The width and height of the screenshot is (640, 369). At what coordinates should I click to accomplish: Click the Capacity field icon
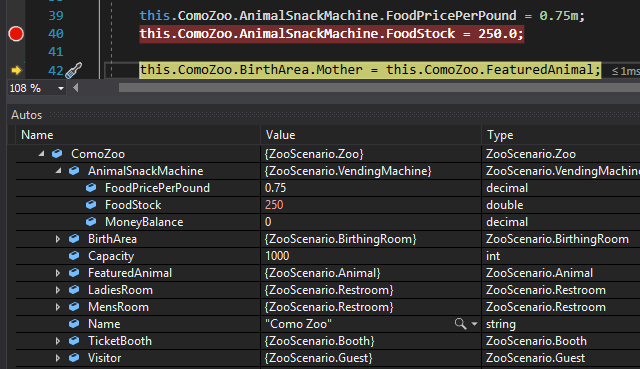tap(74, 256)
